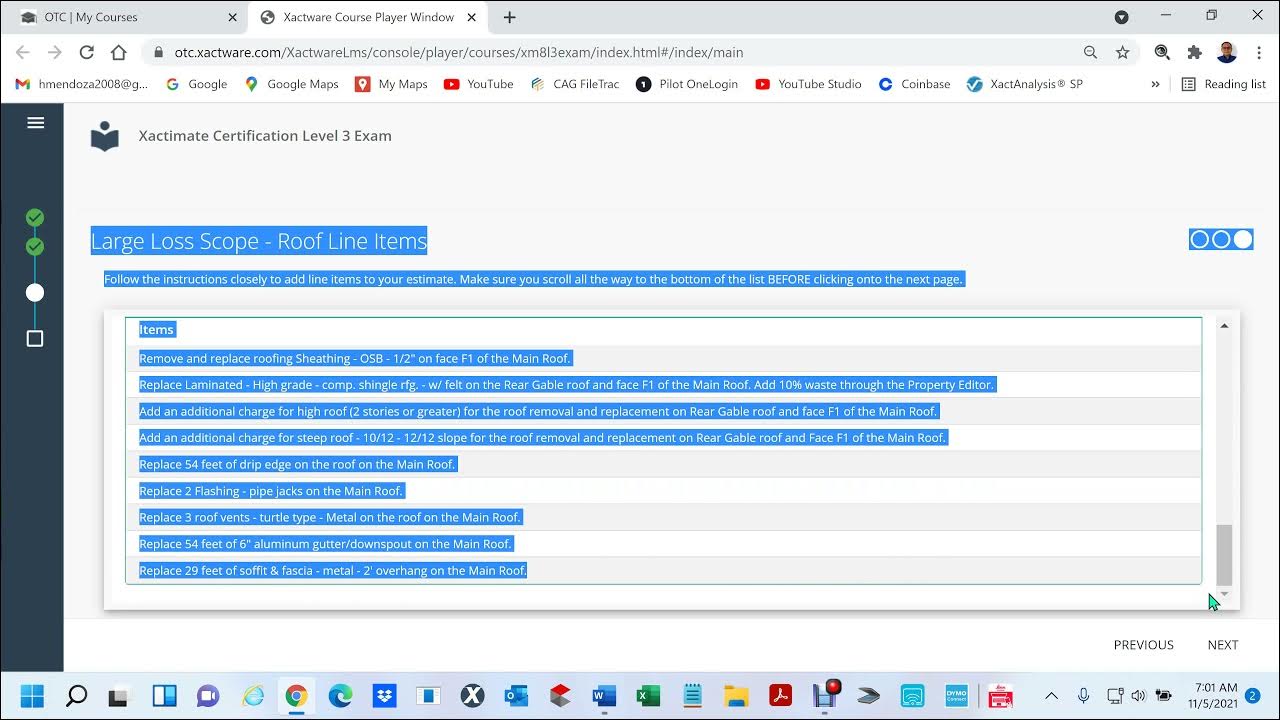Click the PREVIOUS button
Screen dimensions: 1280x720
[x=1144, y=645]
